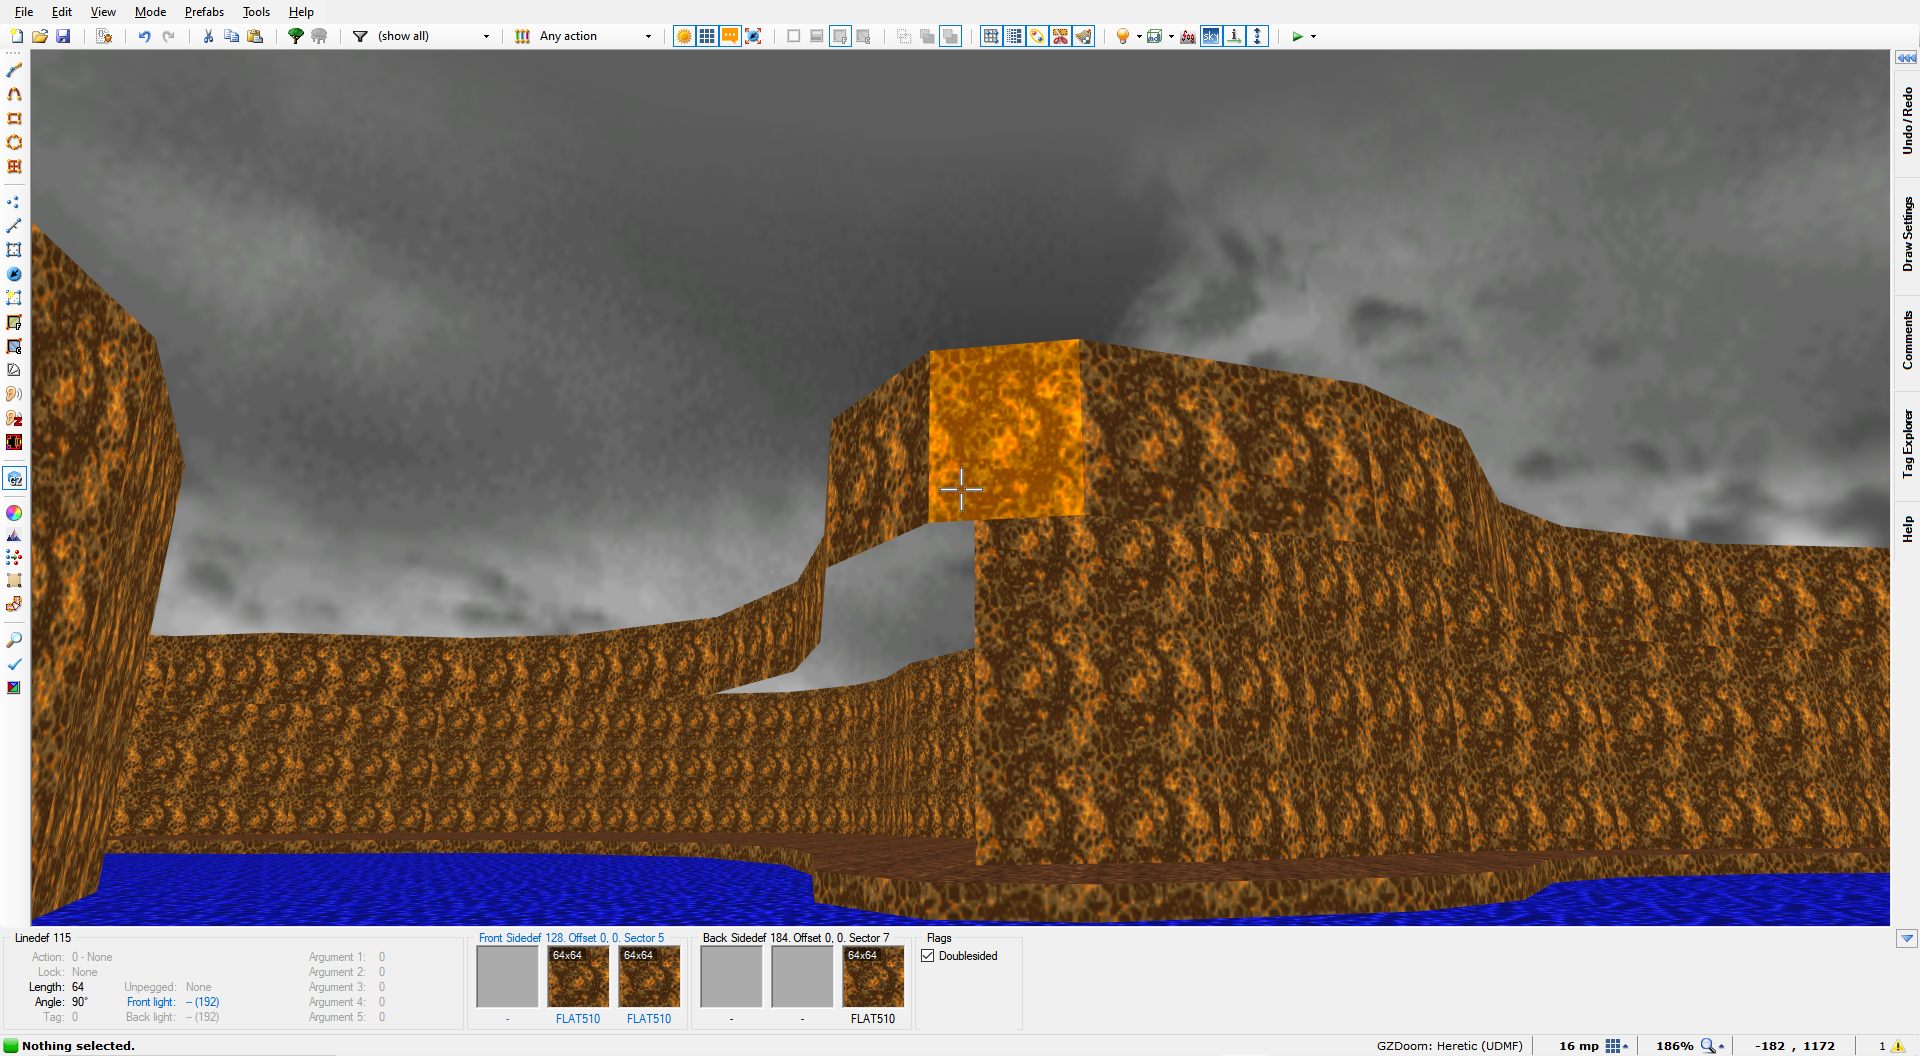Viewport: 1920px width, 1056px height.
Task: Select the Draw Grid tool in the sidebar
Action: coord(14,167)
